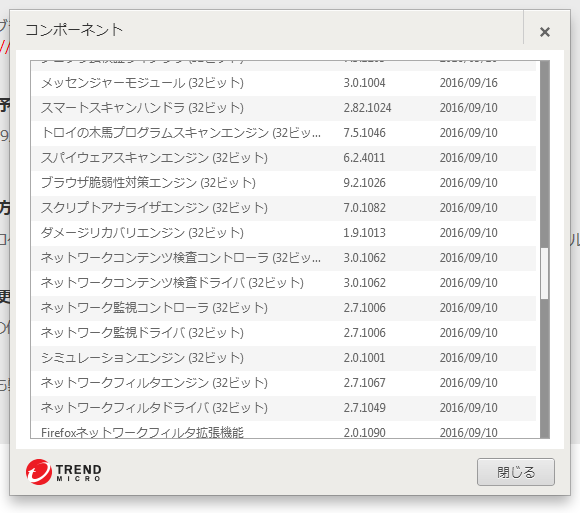Click version number 7.0.1082
Image resolution: width=580 pixels, height=513 pixels.
tap(364, 208)
